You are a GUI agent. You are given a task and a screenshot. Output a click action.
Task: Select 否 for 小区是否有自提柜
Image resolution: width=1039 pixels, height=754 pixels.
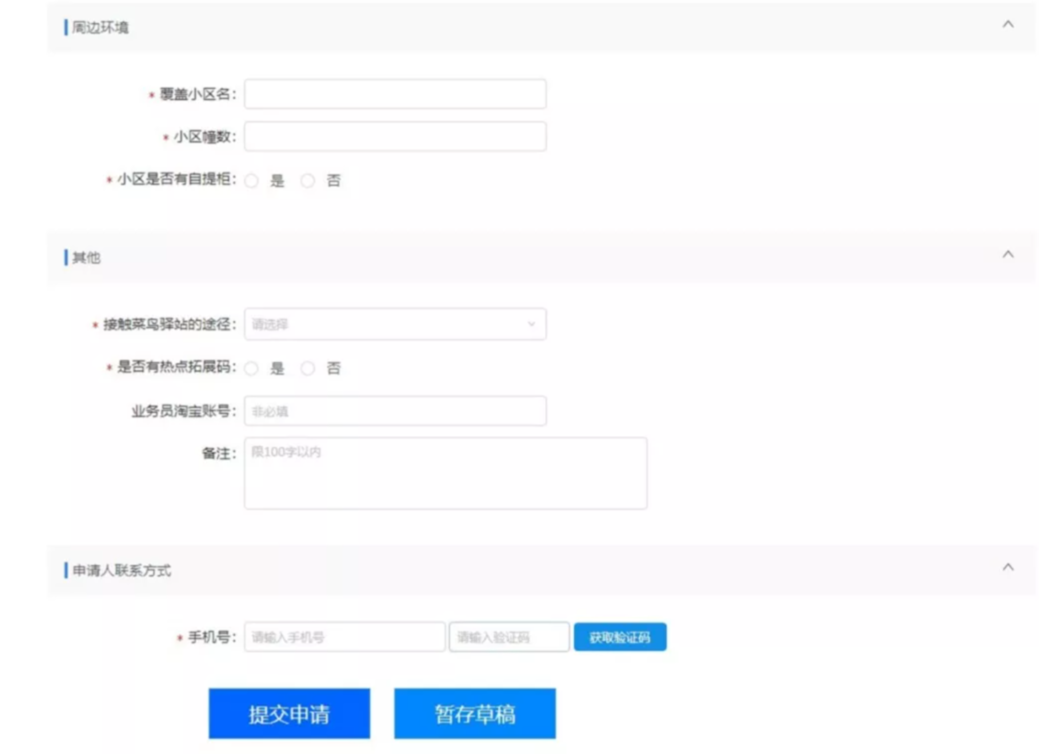(308, 181)
